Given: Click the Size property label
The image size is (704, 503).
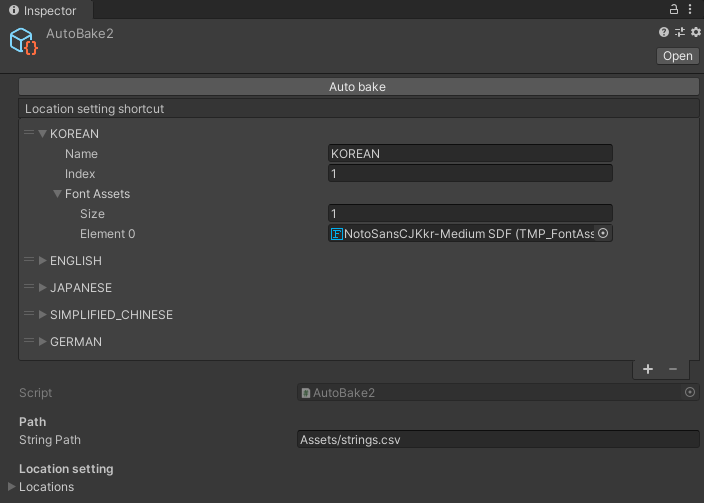Looking at the screenshot, I should click(x=92, y=214).
